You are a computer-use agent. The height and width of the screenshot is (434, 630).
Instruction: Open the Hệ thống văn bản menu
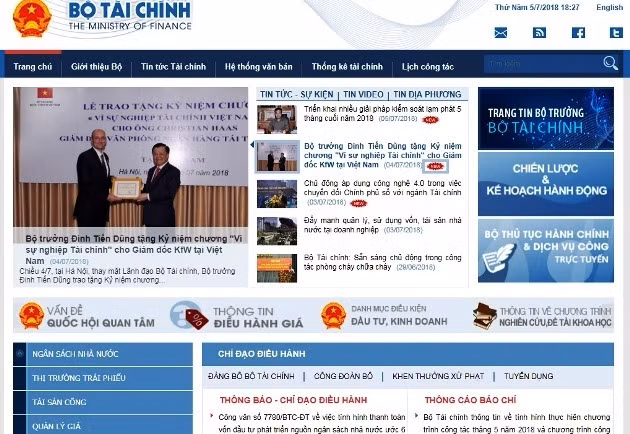[258, 66]
